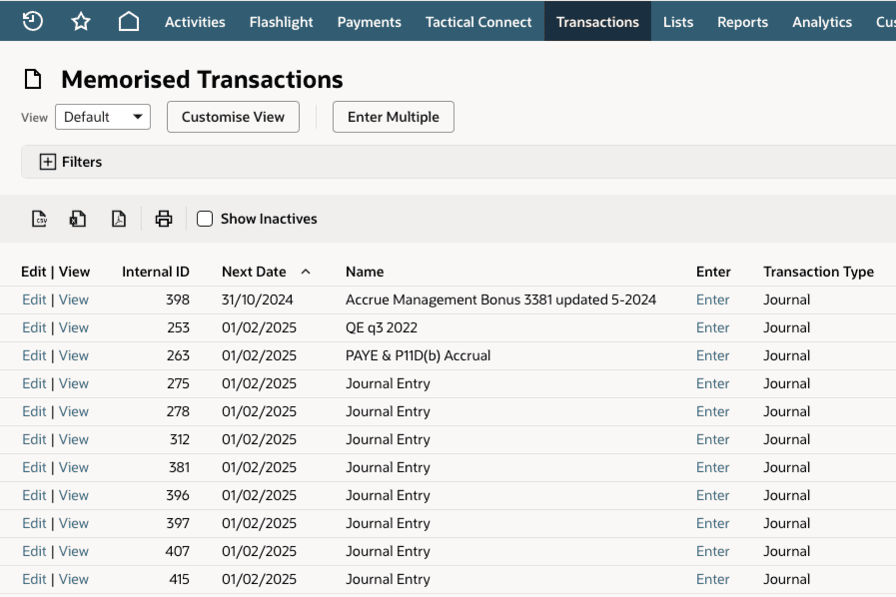Enter the Journal Entry with ID 312
Image resolution: width=896 pixels, height=597 pixels.
[713, 440]
